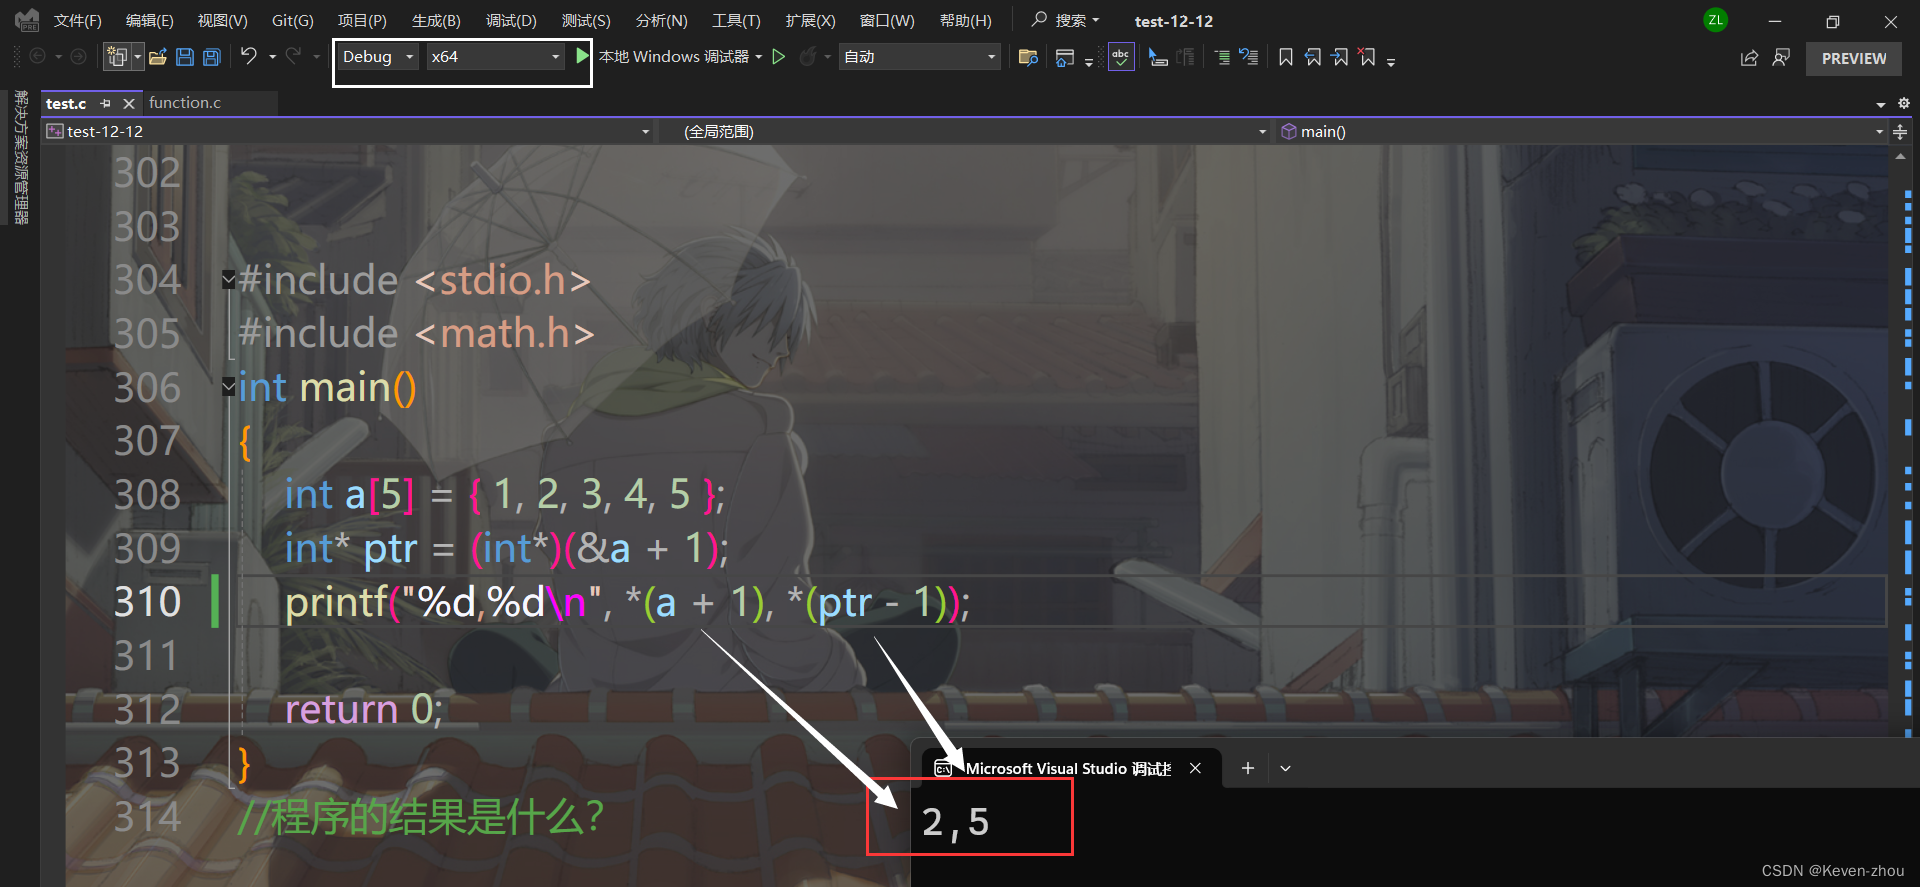Save the current file with the disk icon
The height and width of the screenshot is (887, 1920).
[185, 57]
